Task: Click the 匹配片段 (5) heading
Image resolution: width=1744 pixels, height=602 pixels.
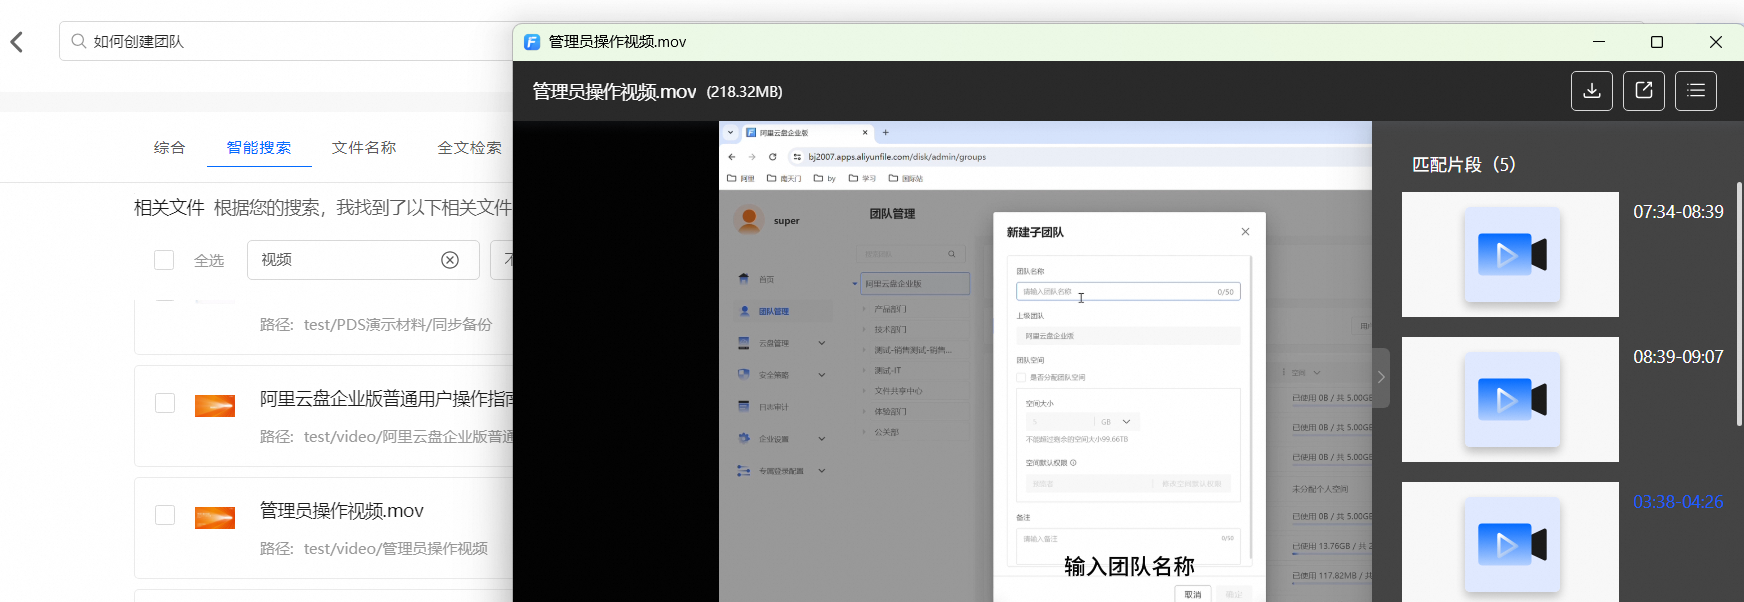Action: (1463, 165)
